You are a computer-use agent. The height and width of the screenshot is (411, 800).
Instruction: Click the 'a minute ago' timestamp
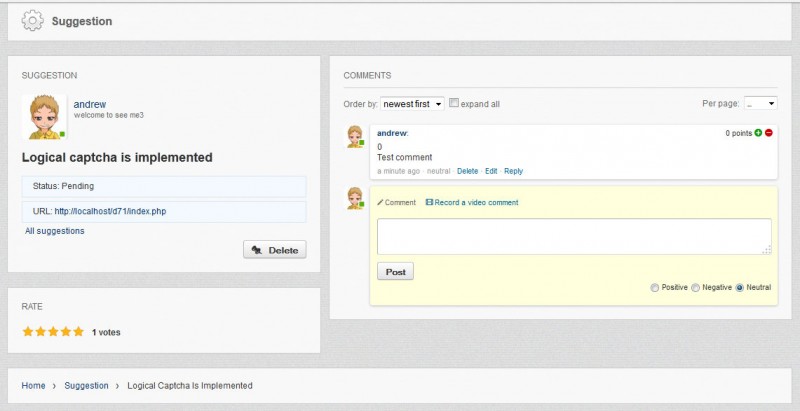pos(398,171)
